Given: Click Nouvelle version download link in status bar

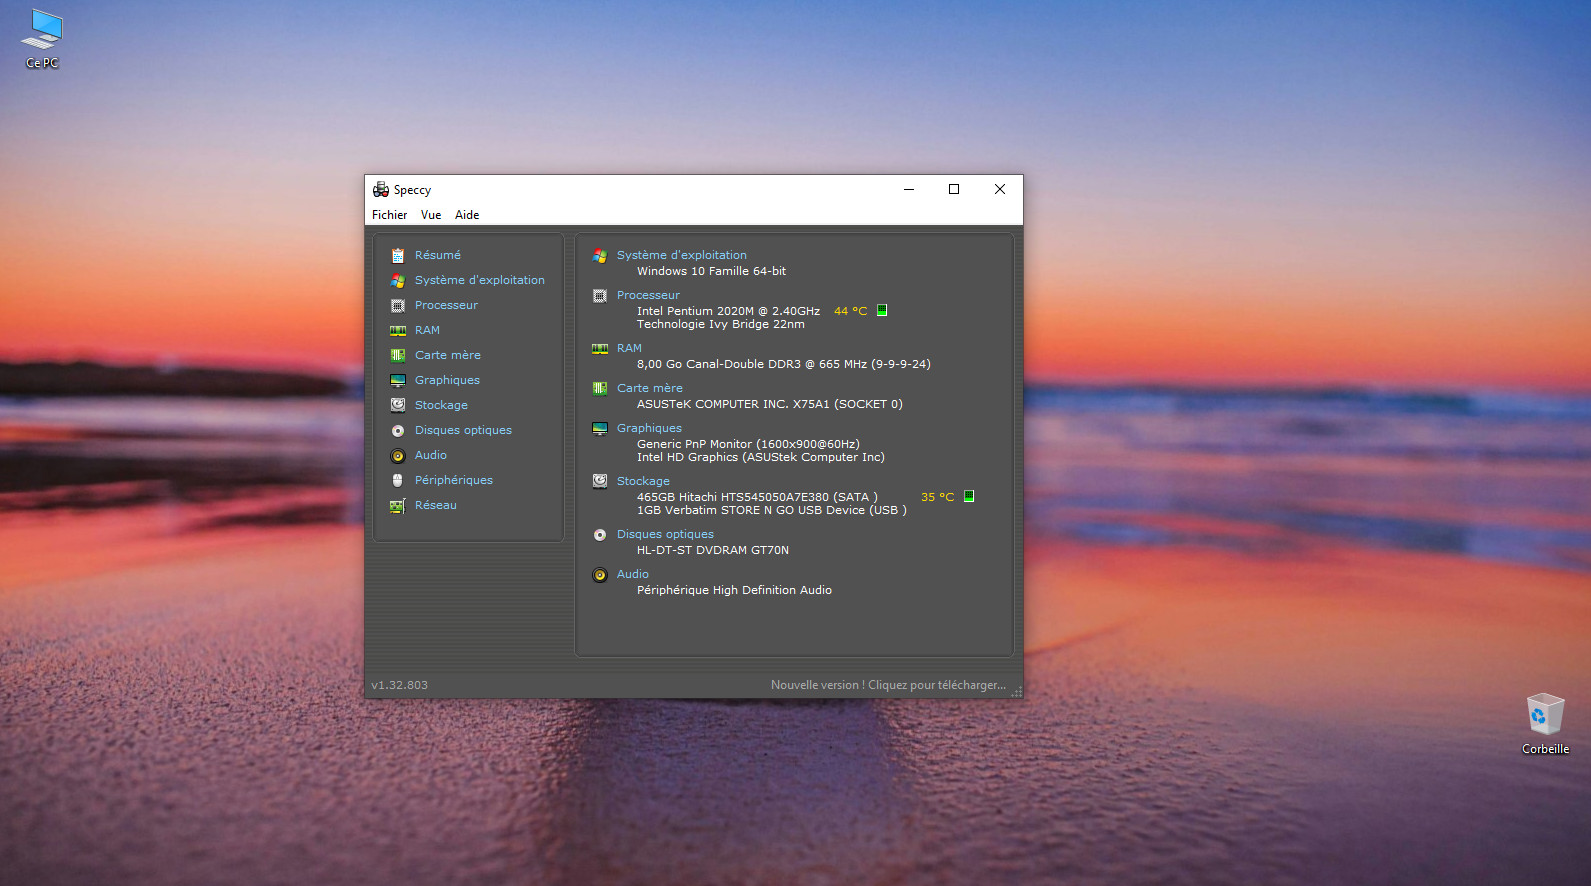Looking at the screenshot, I should click(888, 685).
